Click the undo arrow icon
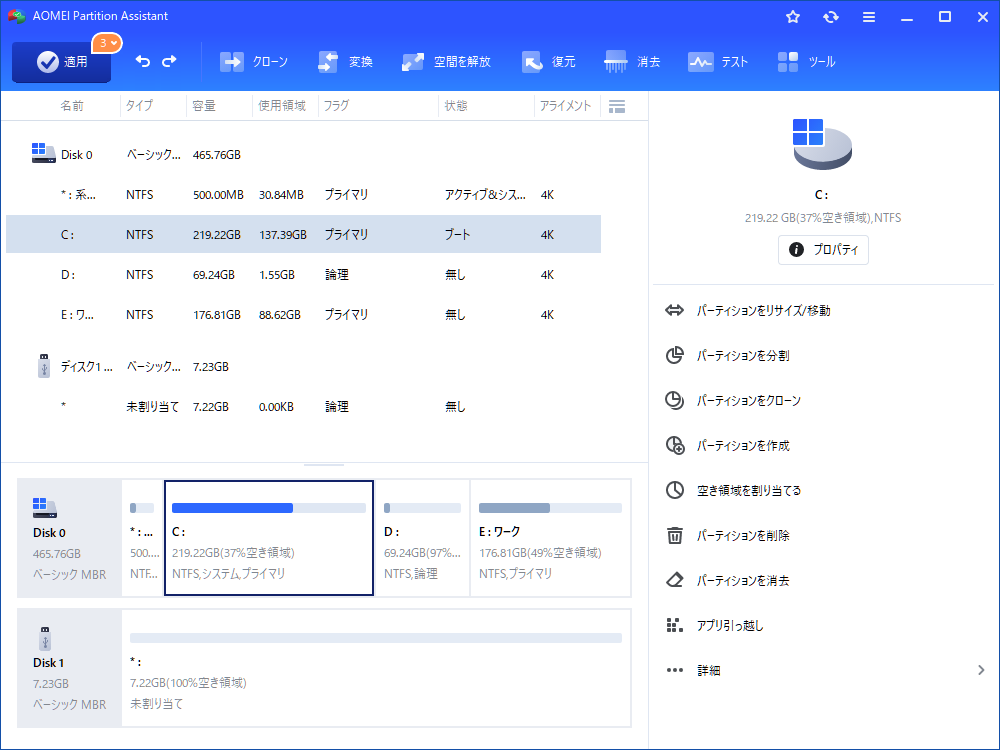This screenshot has width=1000, height=750. coord(142,62)
